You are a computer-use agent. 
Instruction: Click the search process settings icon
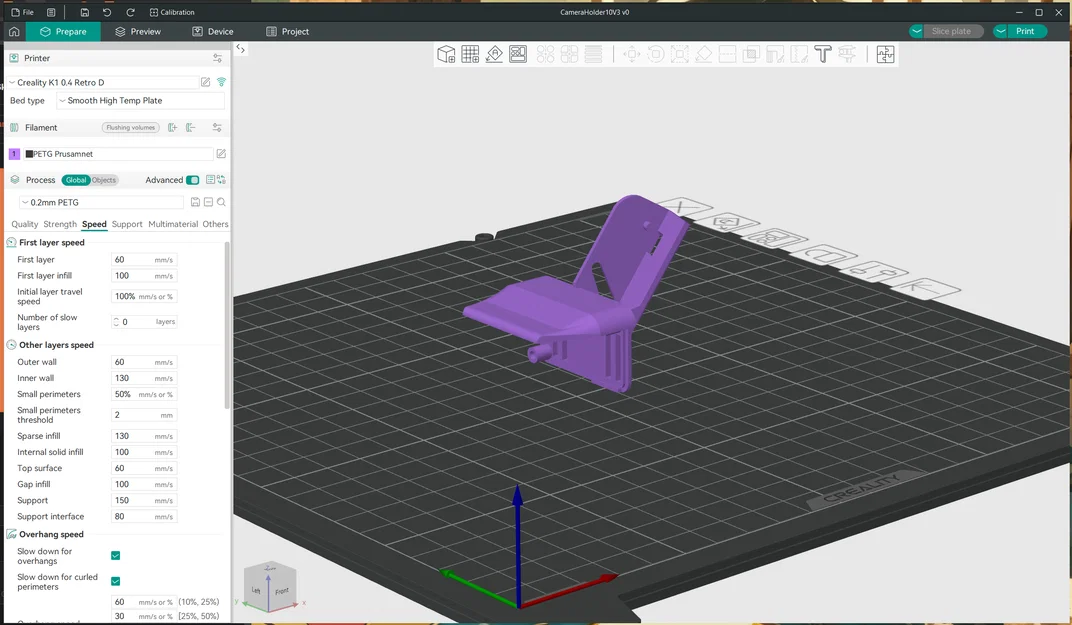[222, 202]
